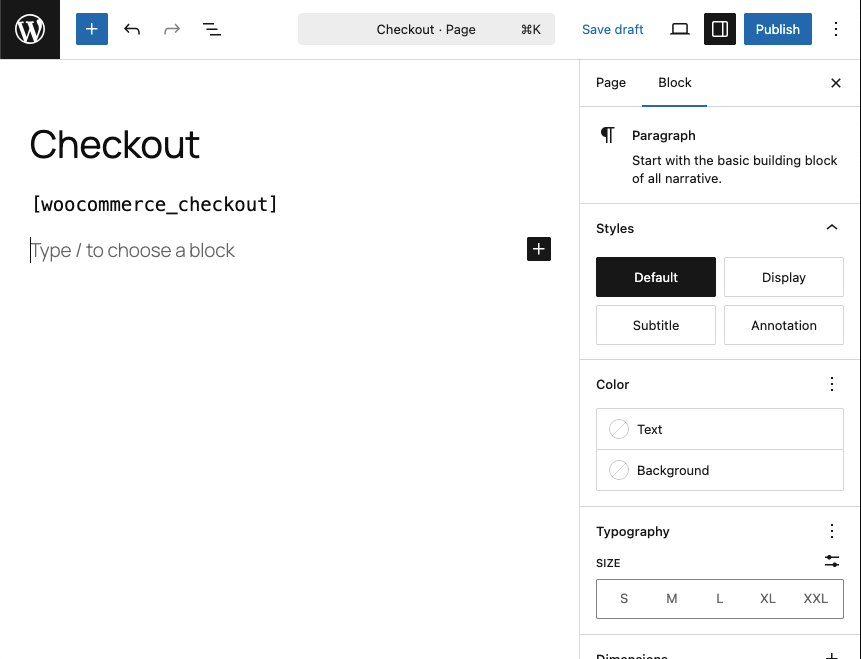This screenshot has width=861, height=659.
Task: Open Typography options menu
Action: pos(832,531)
